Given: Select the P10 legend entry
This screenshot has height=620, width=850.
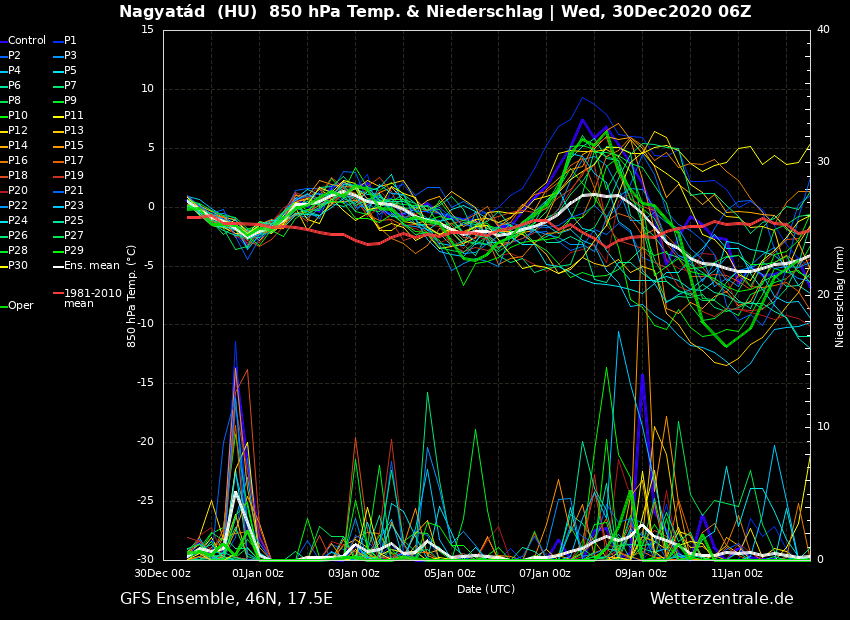Looking at the screenshot, I should coord(18,116).
